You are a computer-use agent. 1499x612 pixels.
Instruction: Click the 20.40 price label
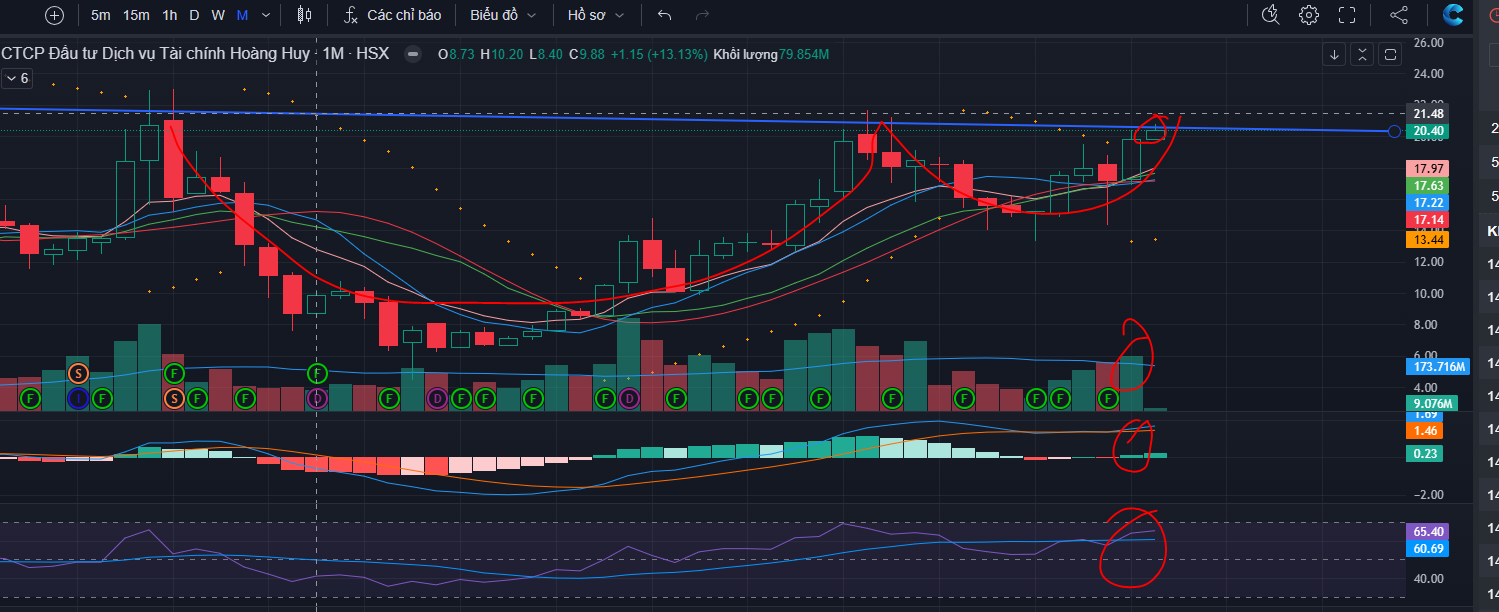[1427, 131]
